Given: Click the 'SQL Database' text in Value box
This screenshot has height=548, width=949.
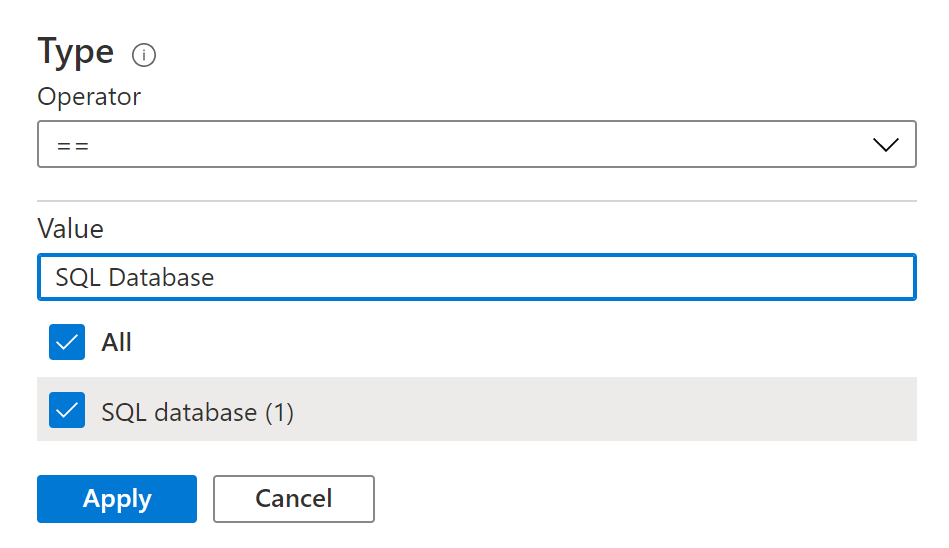Looking at the screenshot, I should pos(135,277).
